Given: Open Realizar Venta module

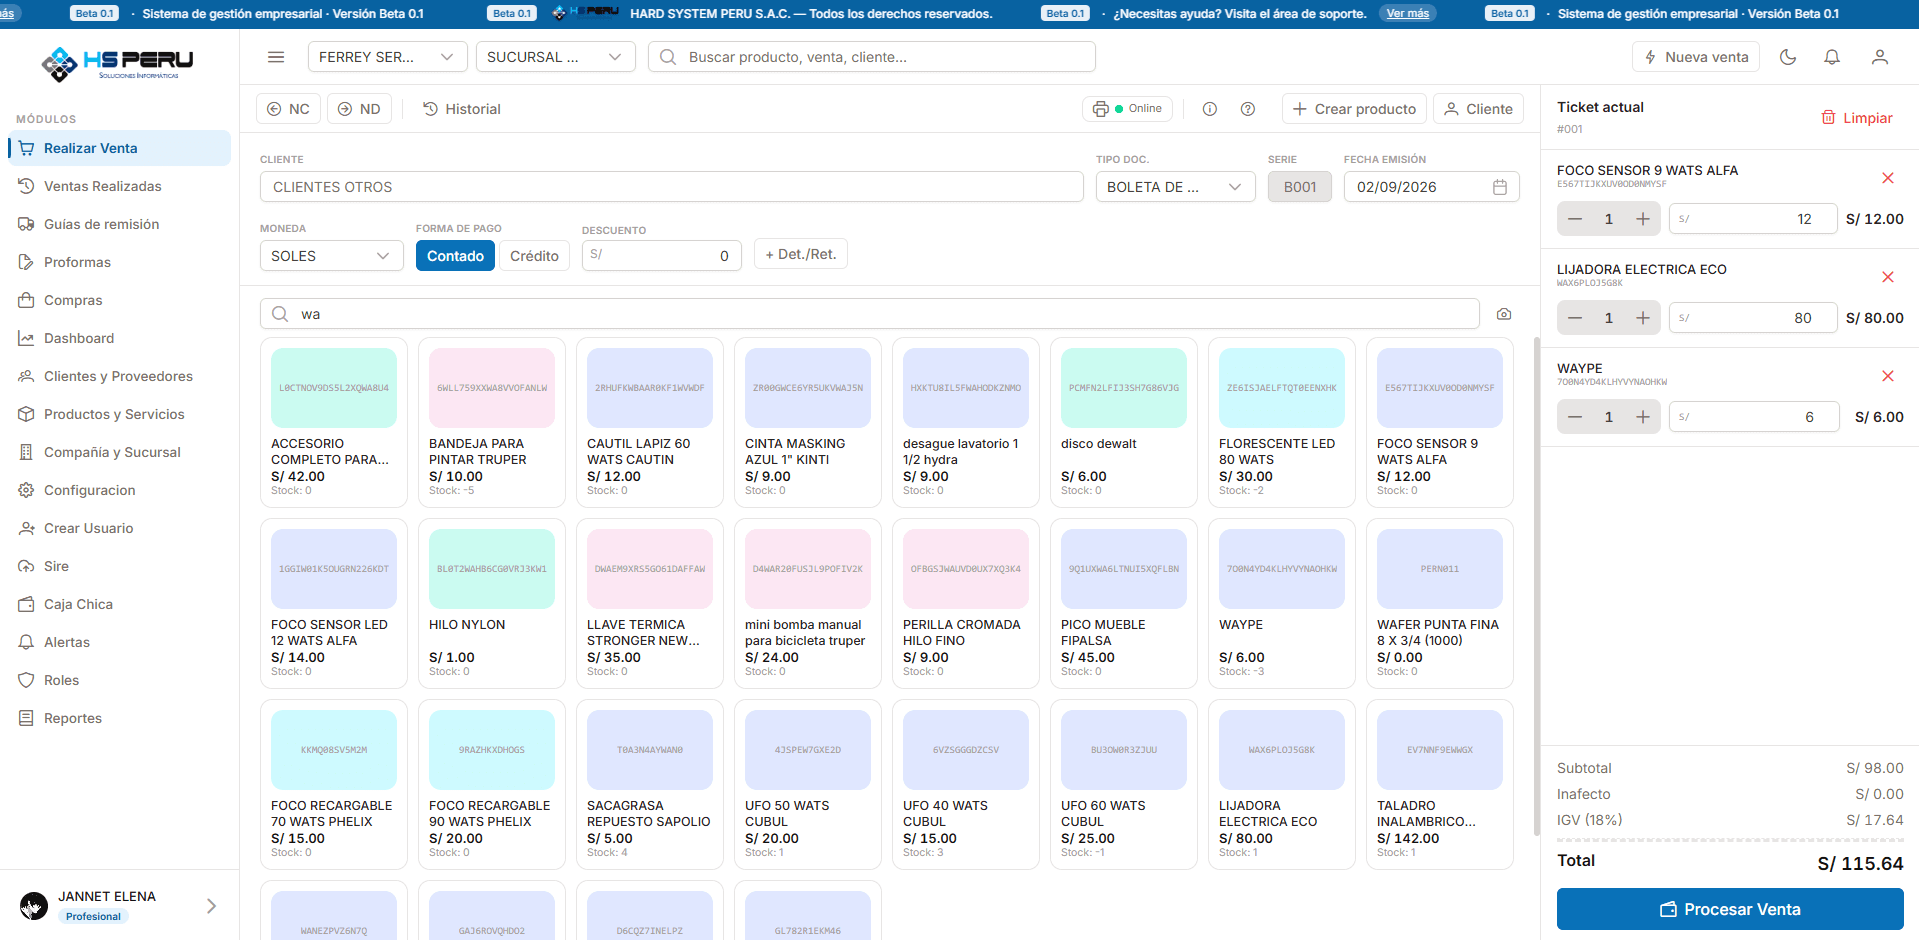Looking at the screenshot, I should pos(119,148).
